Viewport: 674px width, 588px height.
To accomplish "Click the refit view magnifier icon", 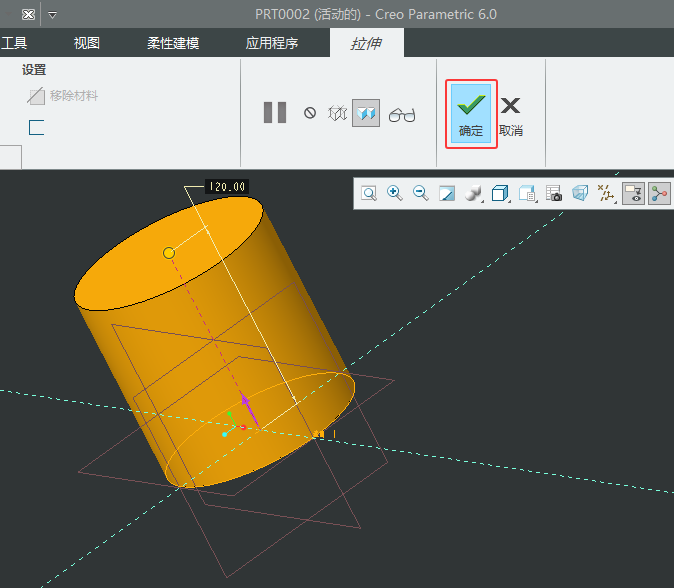I will point(369,194).
